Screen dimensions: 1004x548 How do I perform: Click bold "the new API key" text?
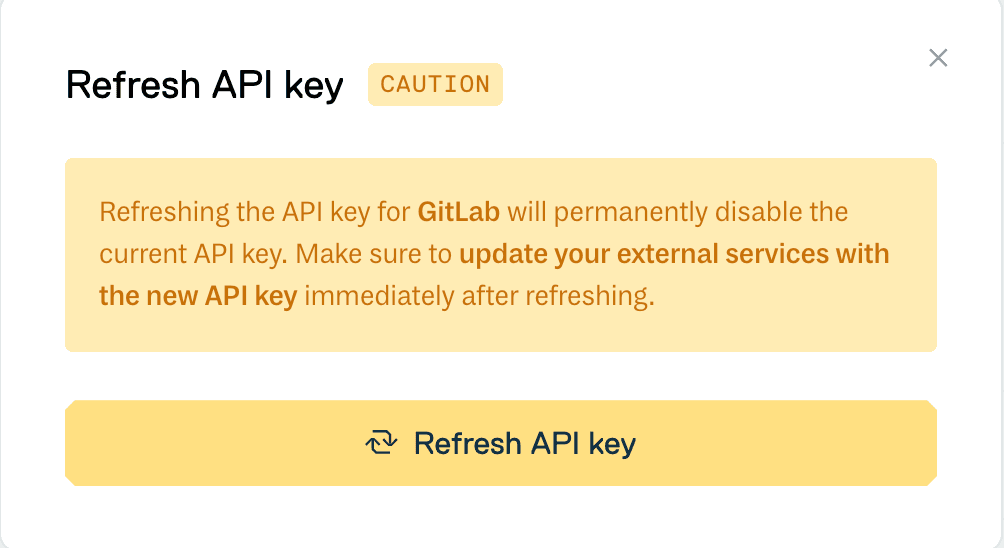click(x=198, y=297)
